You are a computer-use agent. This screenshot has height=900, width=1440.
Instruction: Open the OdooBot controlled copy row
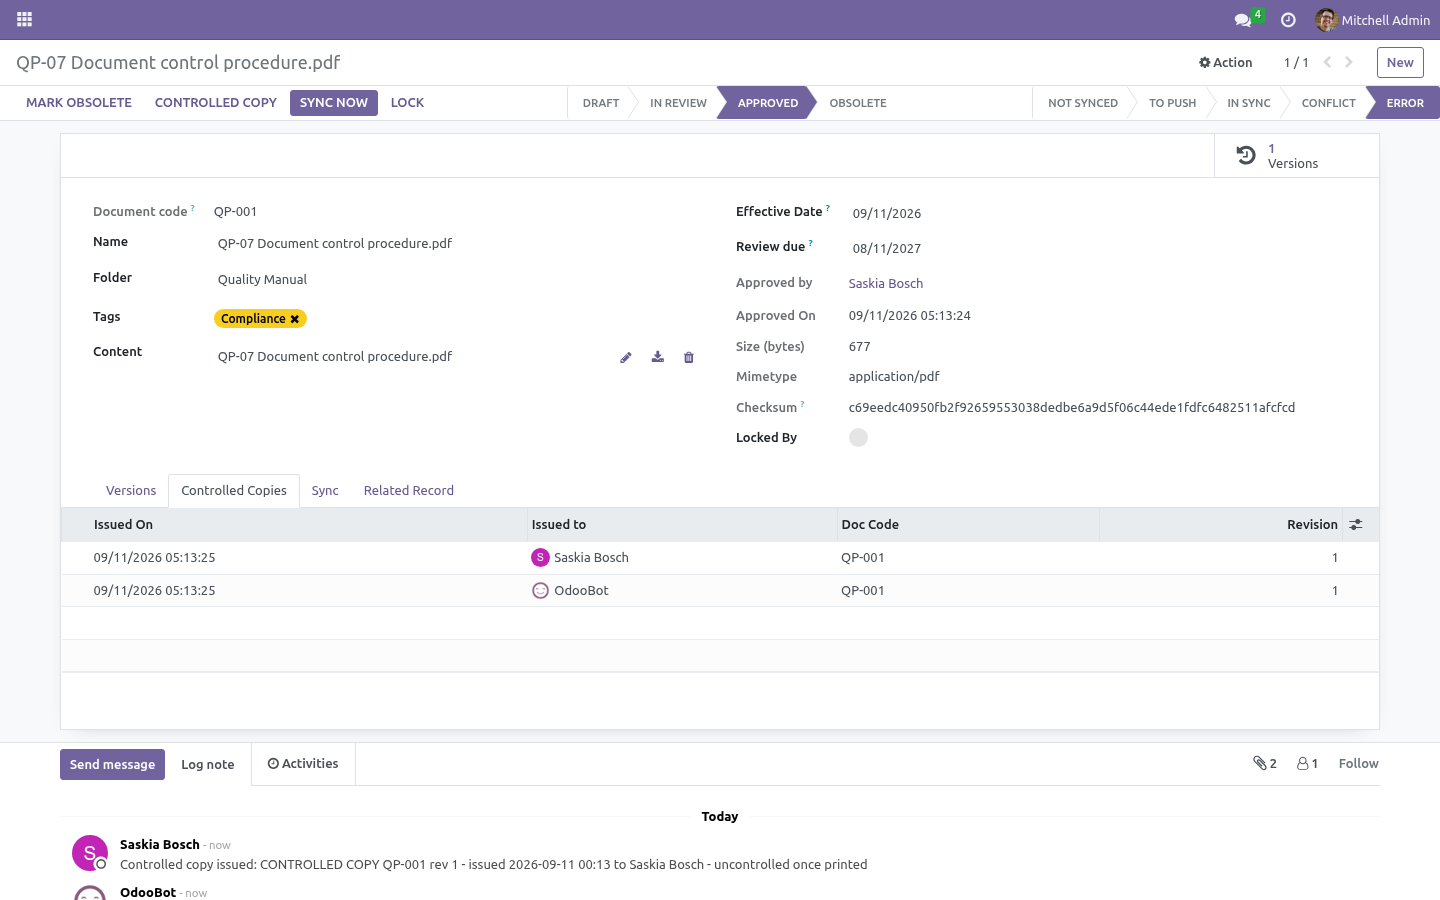pyautogui.click(x=720, y=590)
